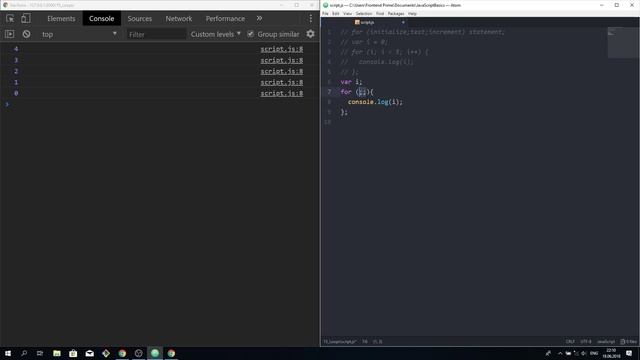
Task: Click CRLF line ending in status bar
Action: click(570, 342)
